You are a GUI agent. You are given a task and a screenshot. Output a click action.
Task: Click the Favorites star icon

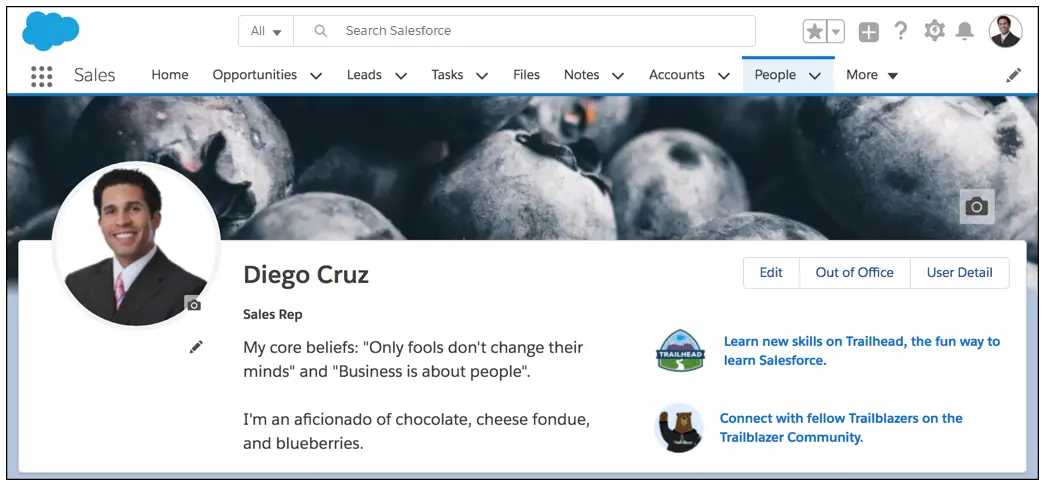pos(814,31)
